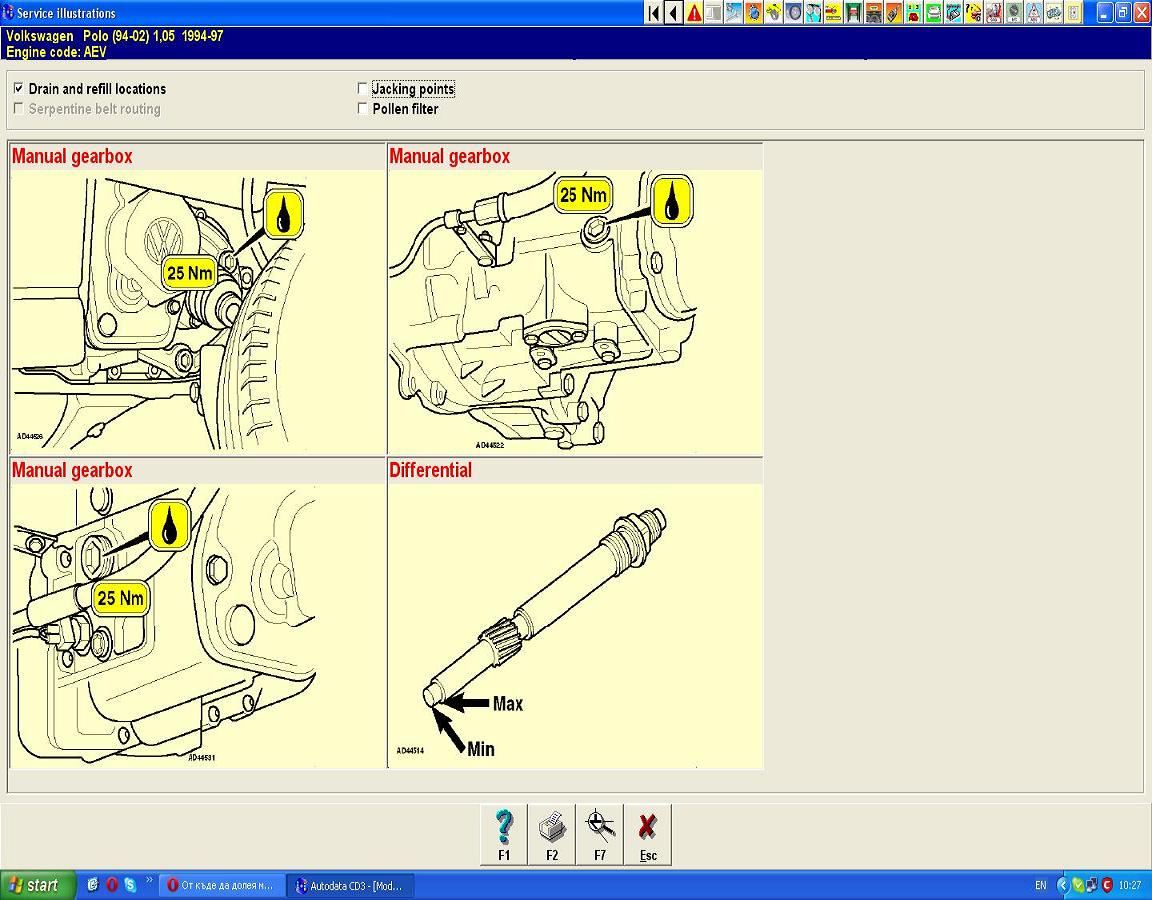
Task: Enable the Jacking points checkbox
Action: click(x=363, y=89)
